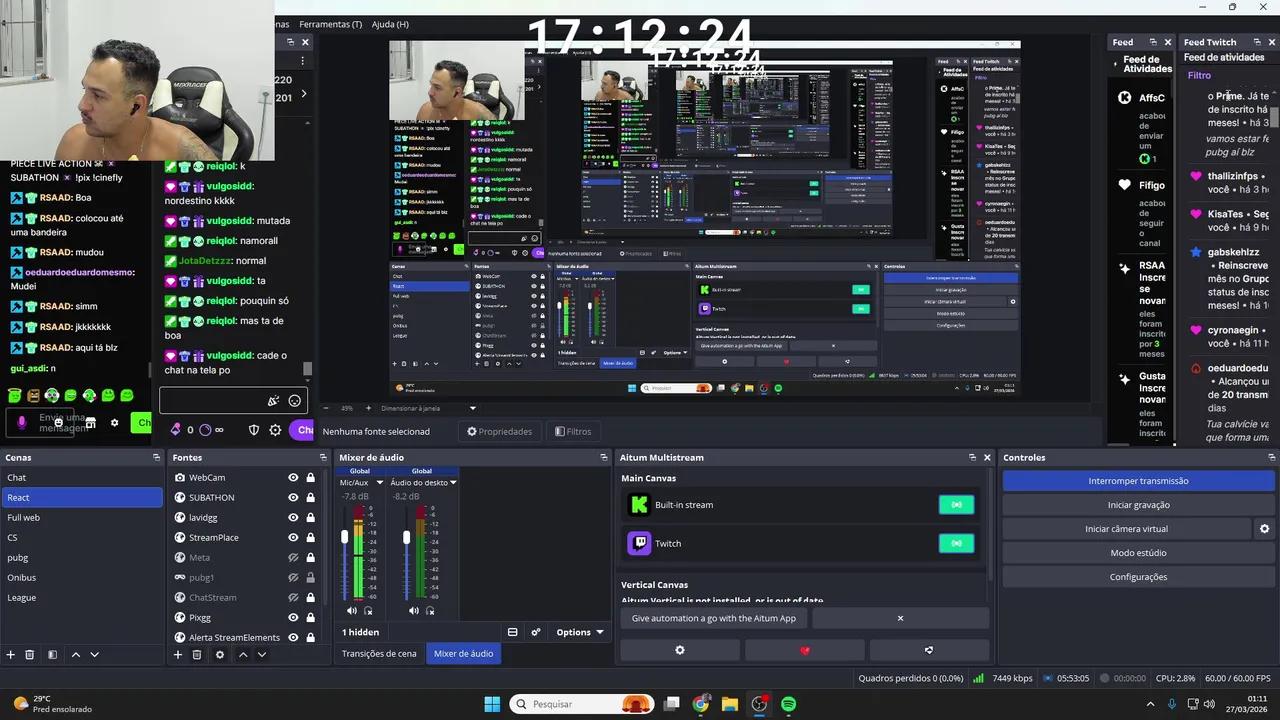
Task: Open emoji picker in Twitch chat input
Action: tap(295, 401)
